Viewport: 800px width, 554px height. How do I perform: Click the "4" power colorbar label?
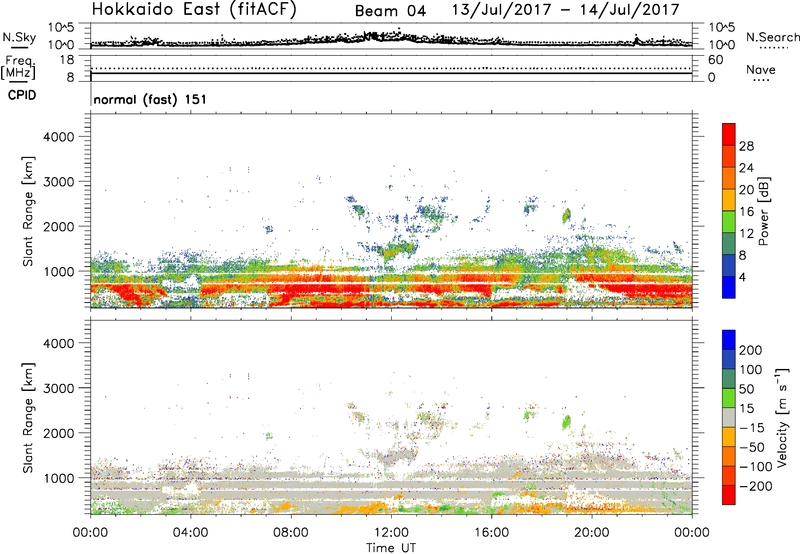[x=742, y=277]
